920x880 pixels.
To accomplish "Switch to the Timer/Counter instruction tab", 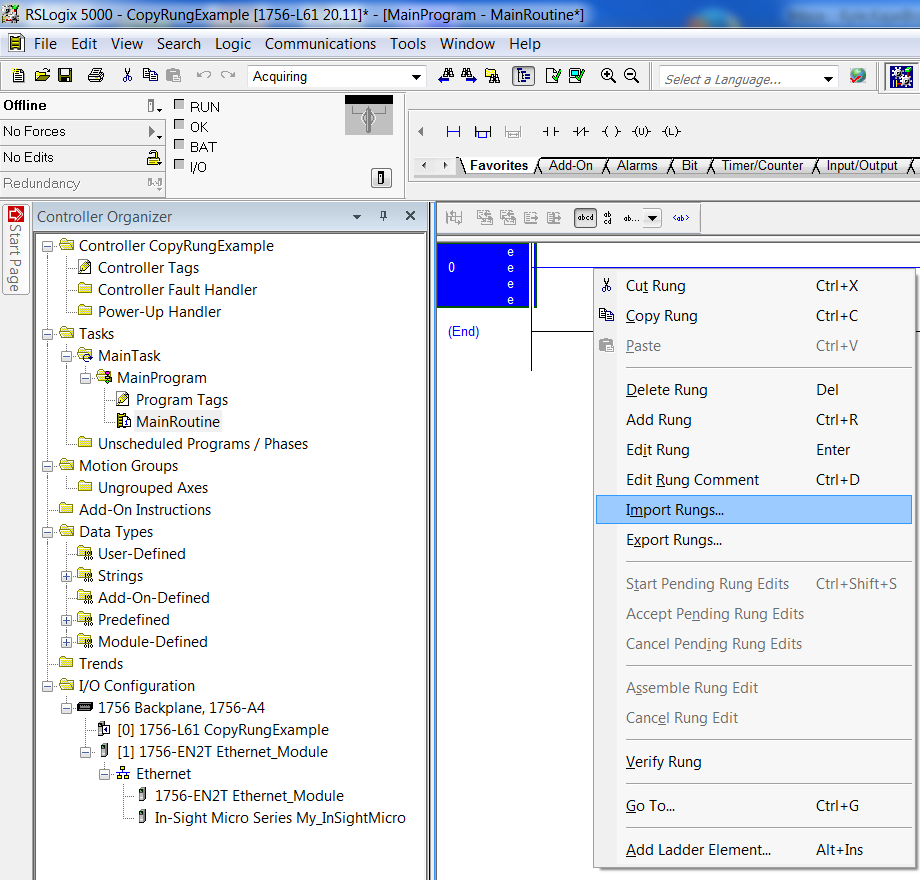I will click(762, 166).
